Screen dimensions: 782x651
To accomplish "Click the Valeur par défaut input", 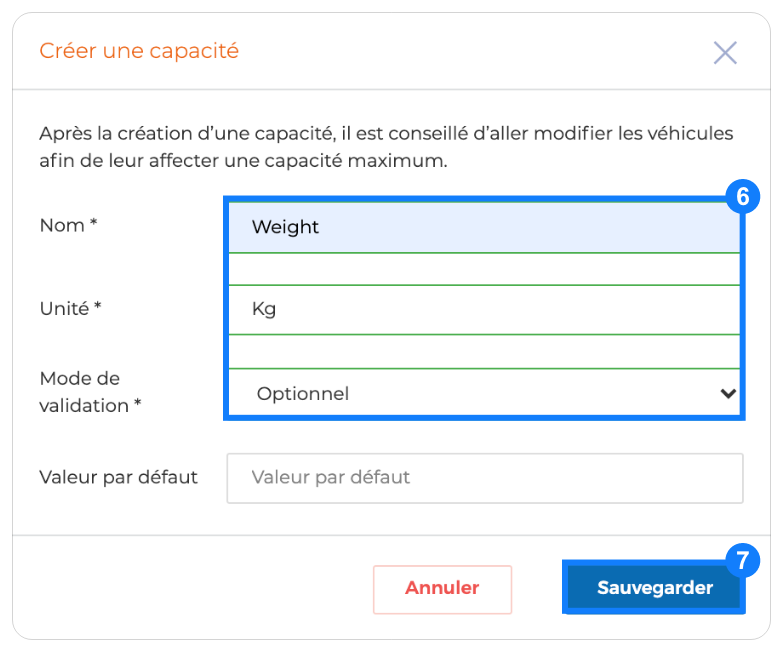I will tap(485, 478).
